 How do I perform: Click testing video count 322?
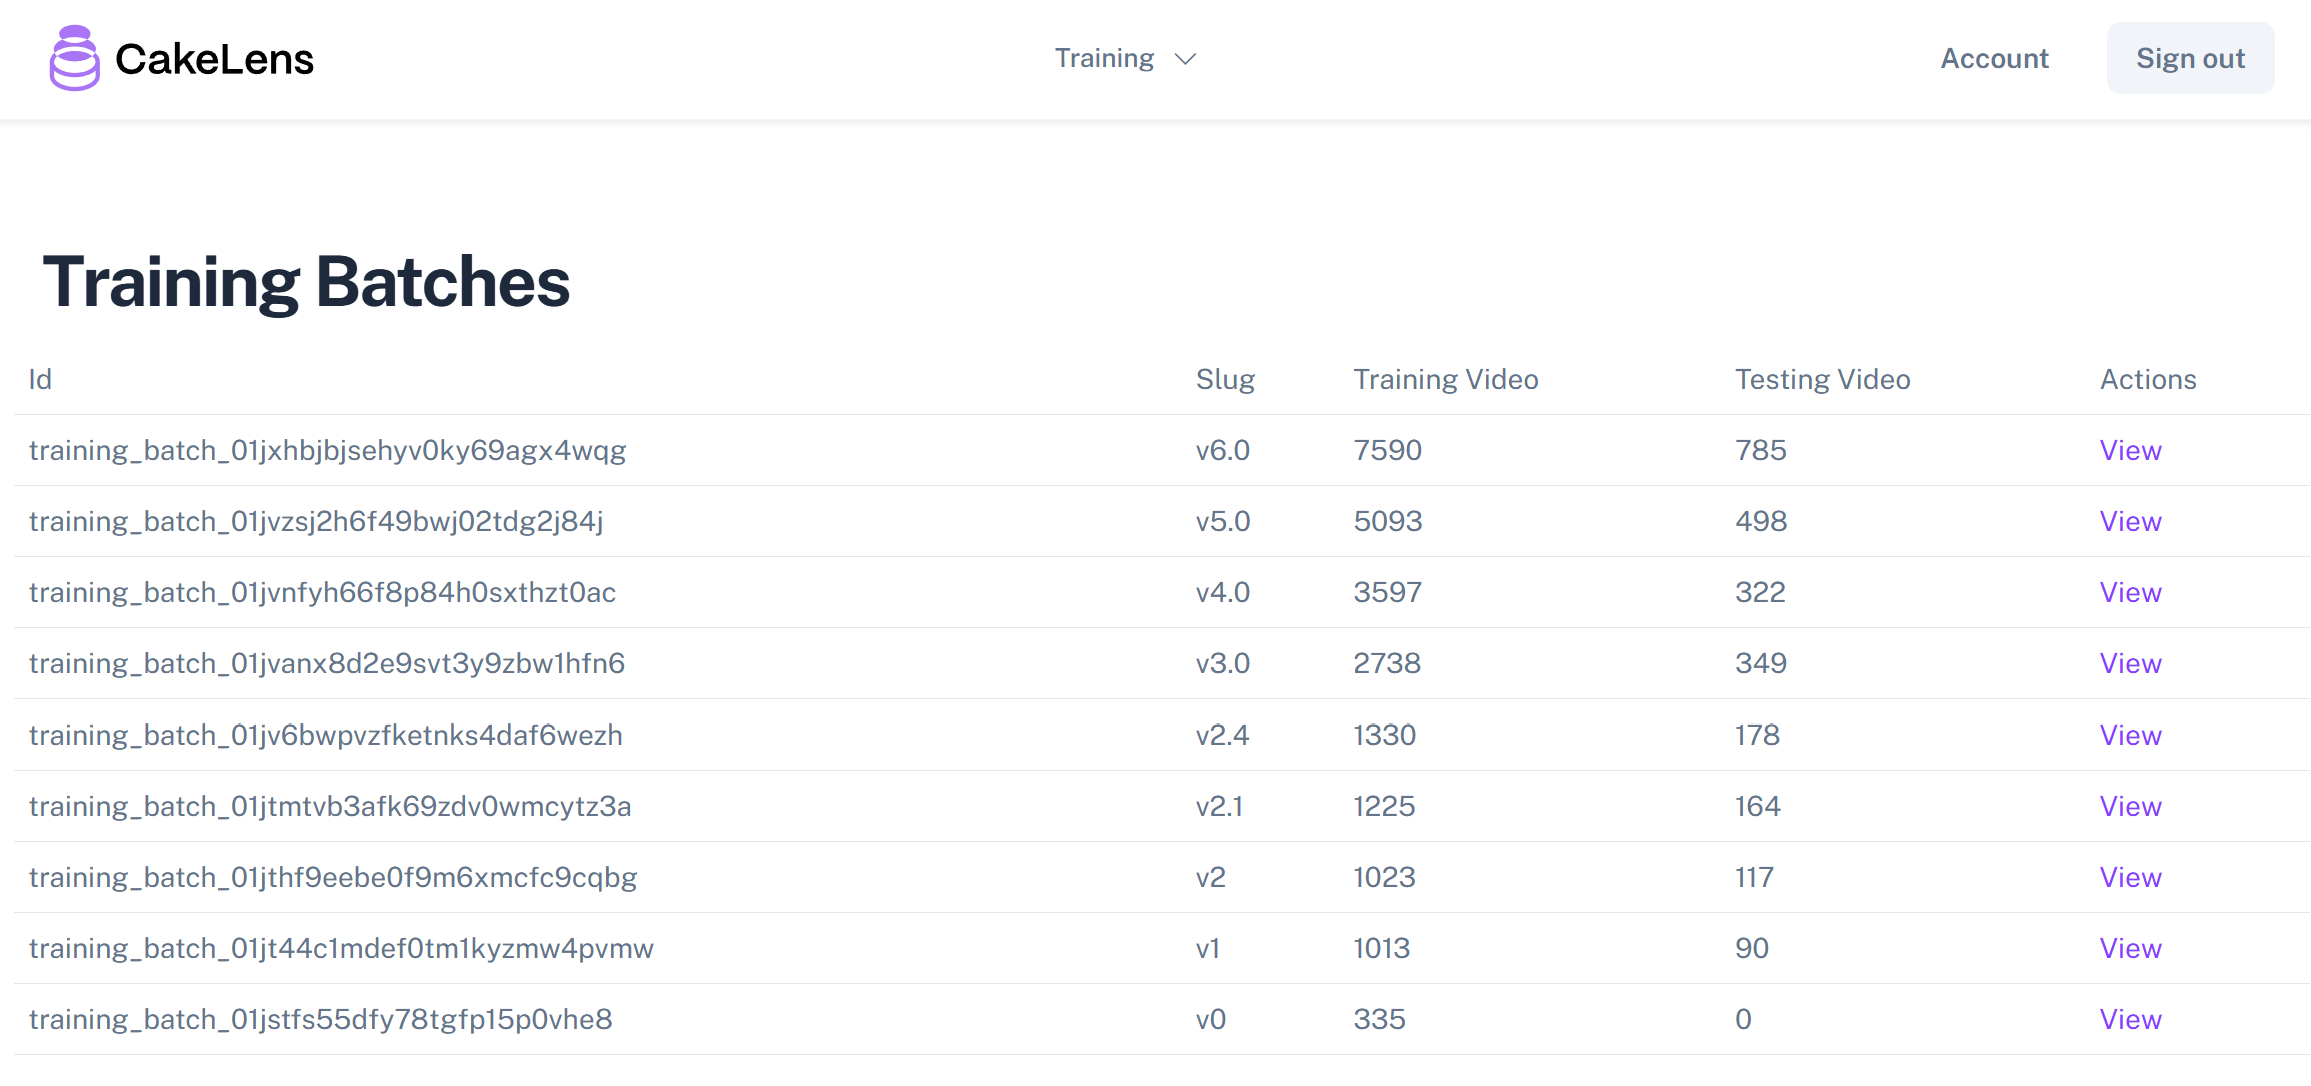pyautogui.click(x=1760, y=592)
